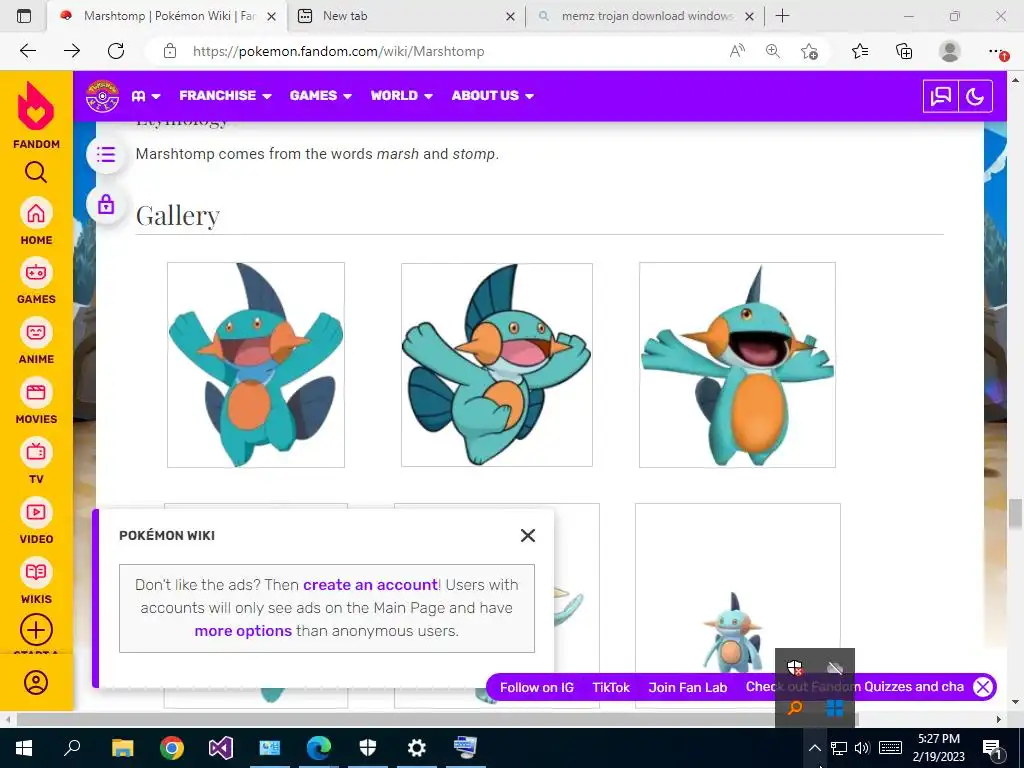The height and width of the screenshot is (768, 1024).
Task: Click the Start a Wiki plus icon
Action: pos(36,630)
